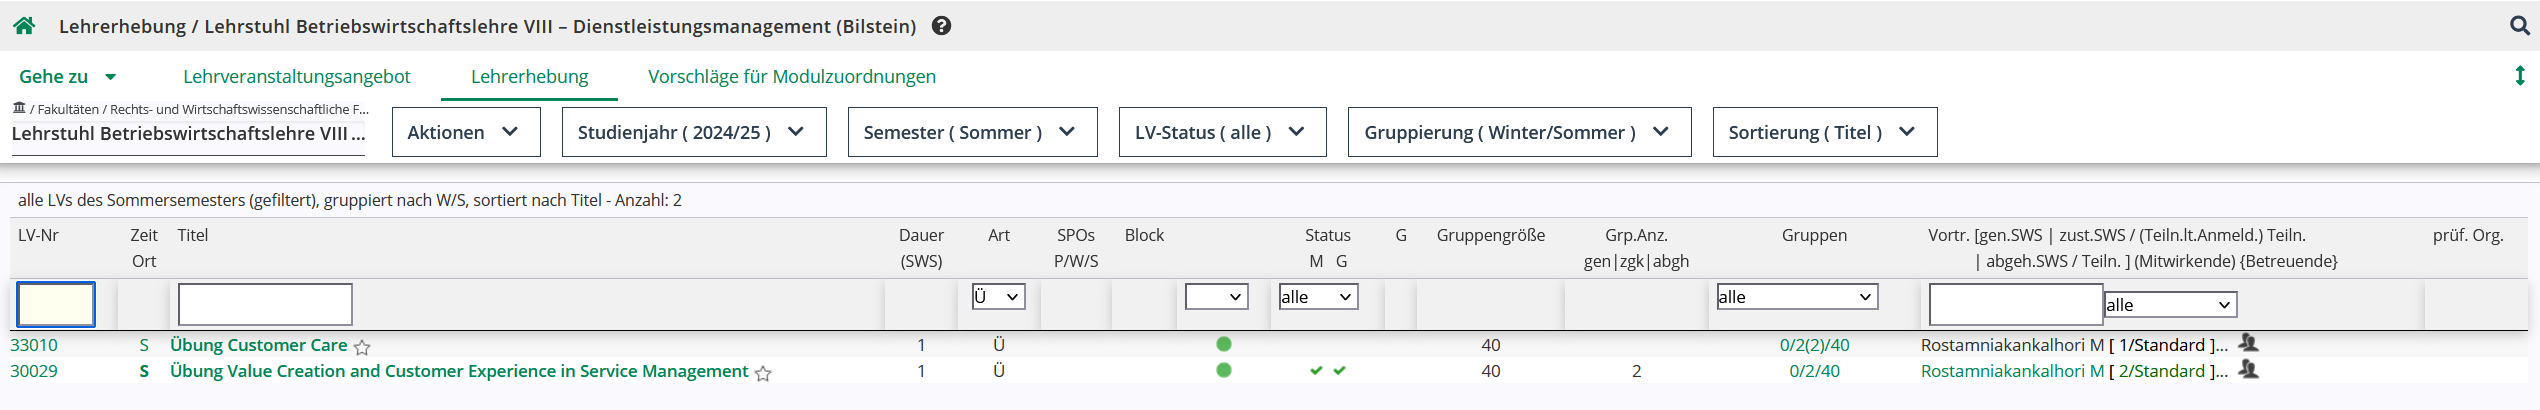Click the person icon in row 30029
The height and width of the screenshot is (410, 2540).
point(2248,369)
